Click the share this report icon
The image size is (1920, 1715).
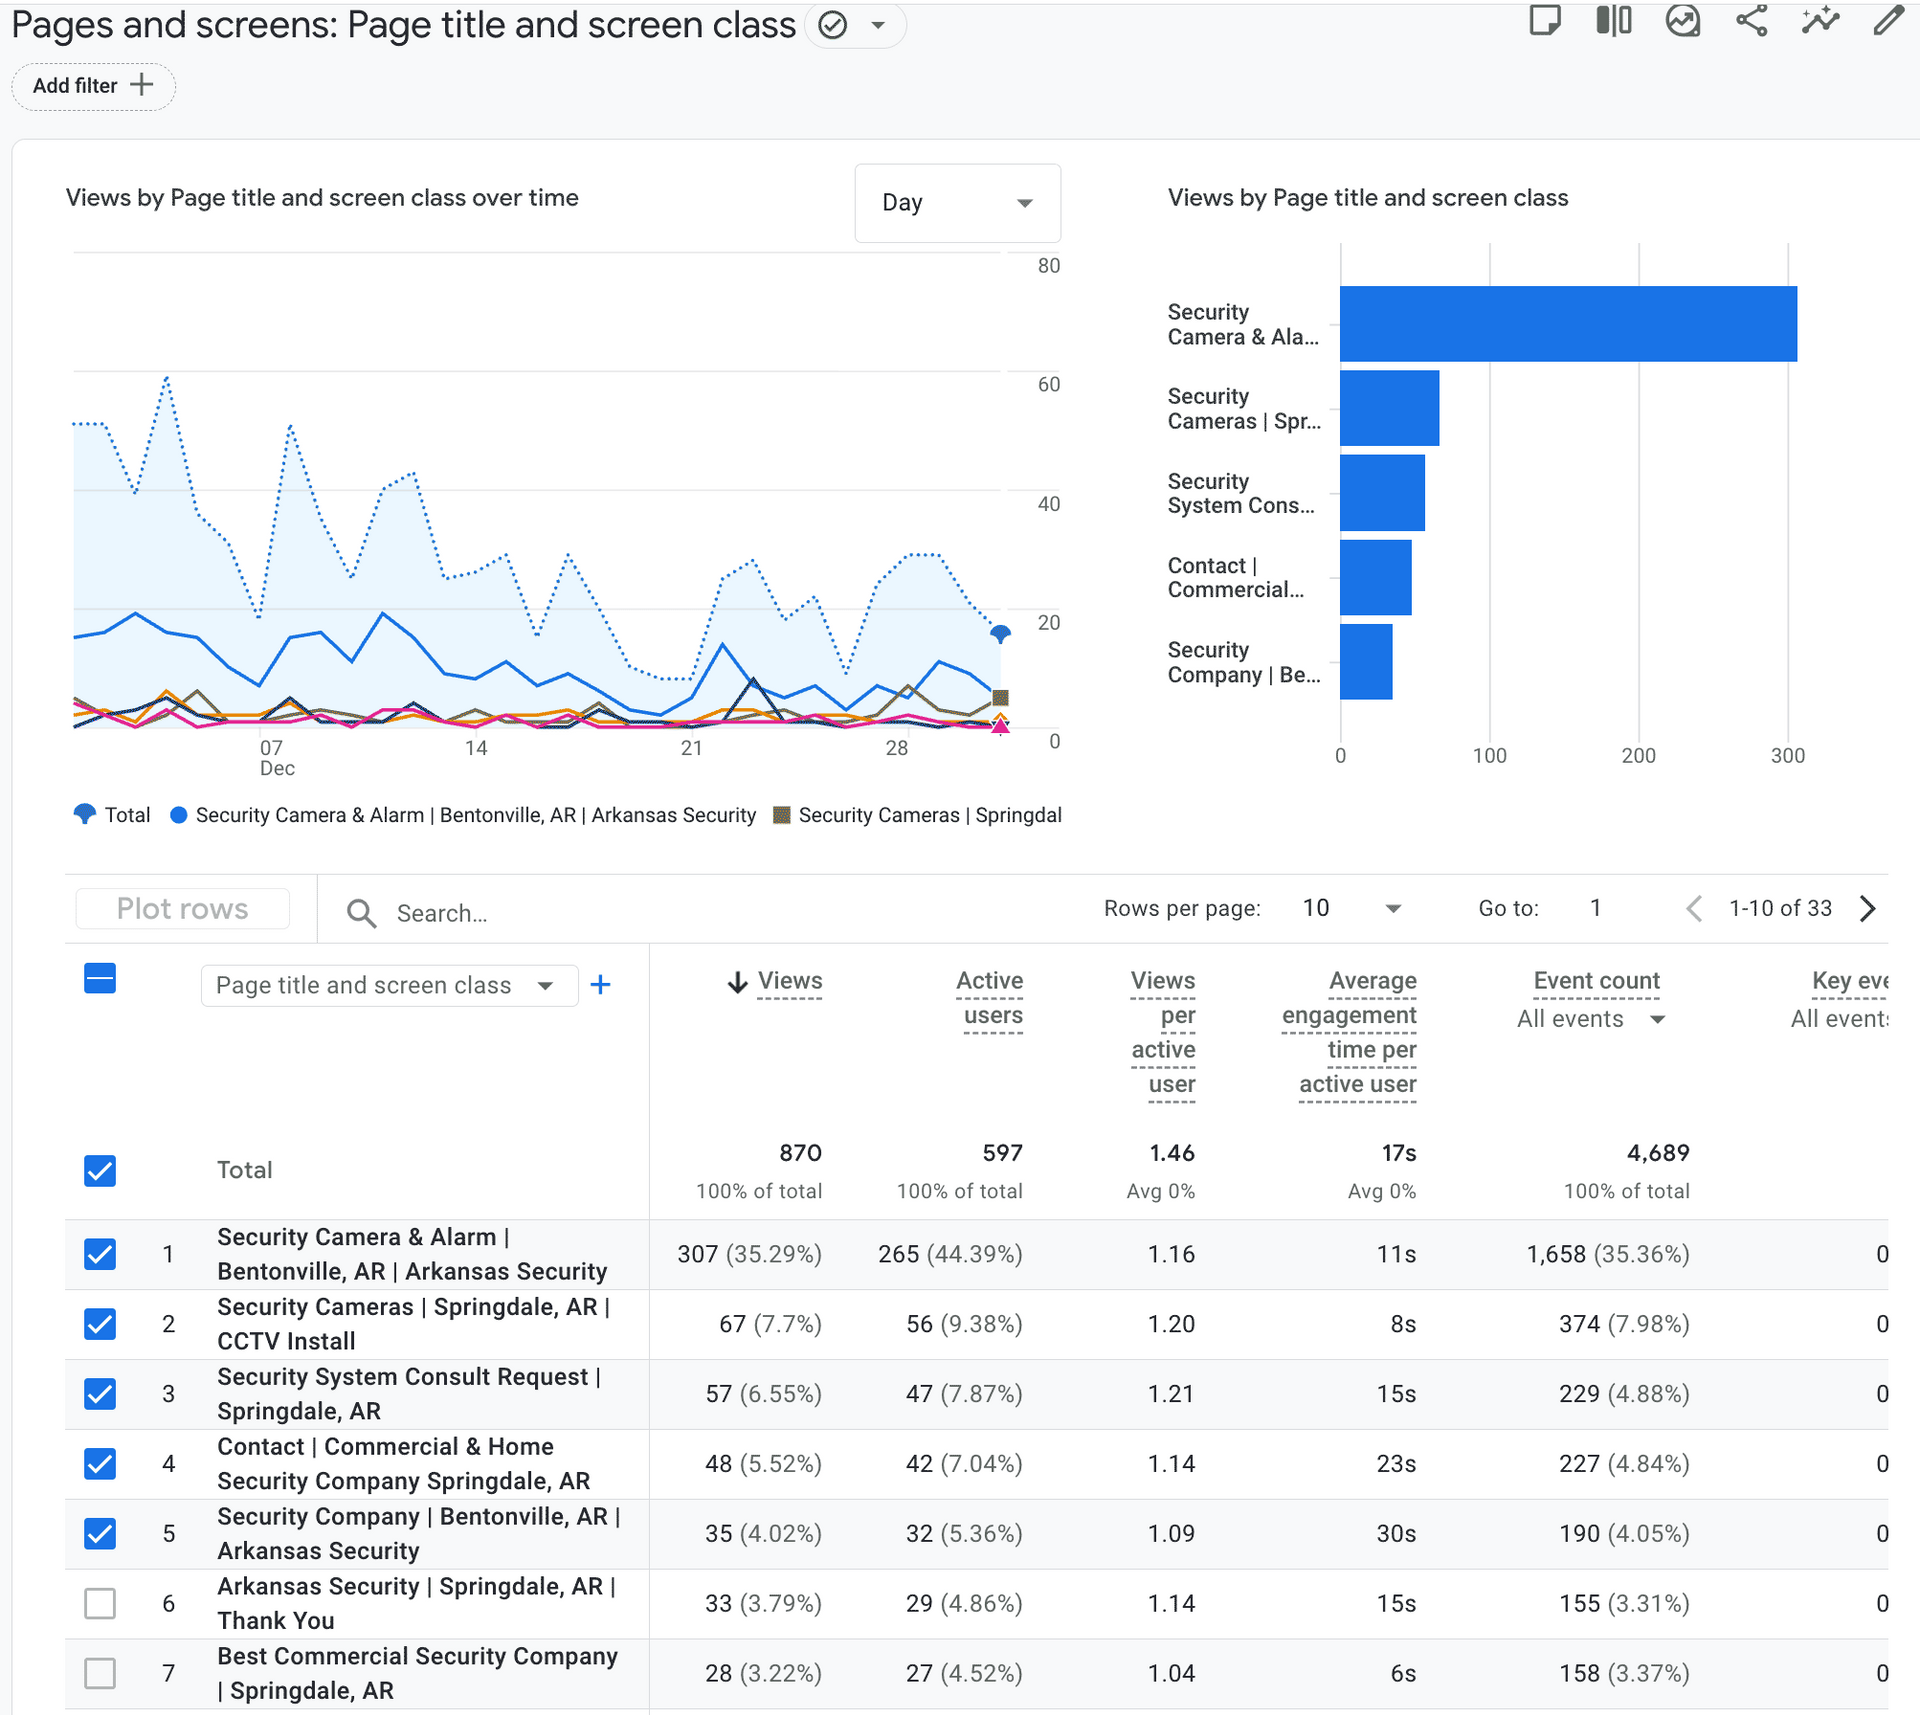tap(1751, 20)
